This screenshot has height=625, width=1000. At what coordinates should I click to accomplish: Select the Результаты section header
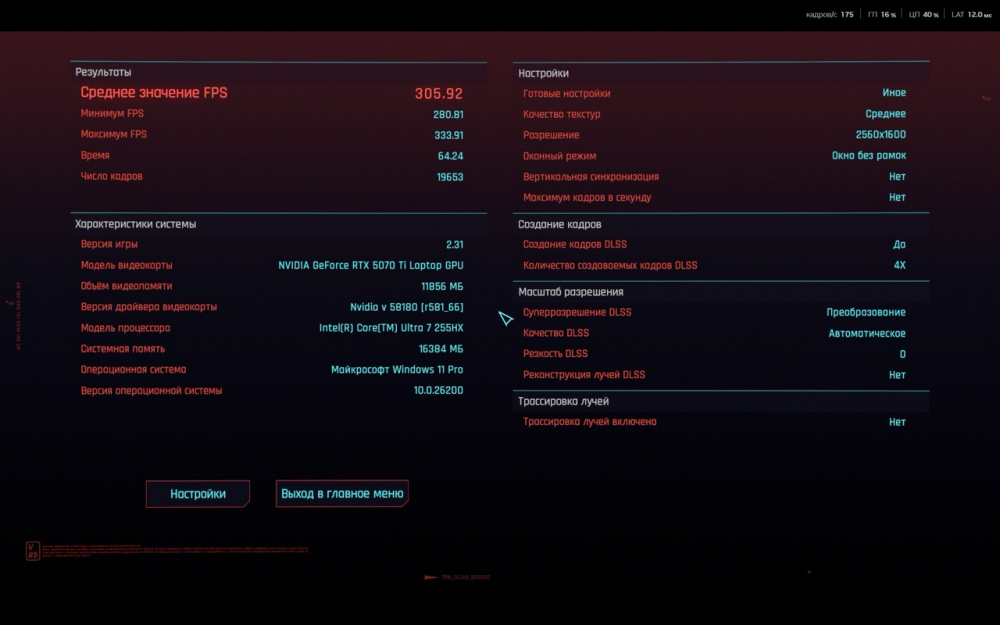tap(103, 72)
